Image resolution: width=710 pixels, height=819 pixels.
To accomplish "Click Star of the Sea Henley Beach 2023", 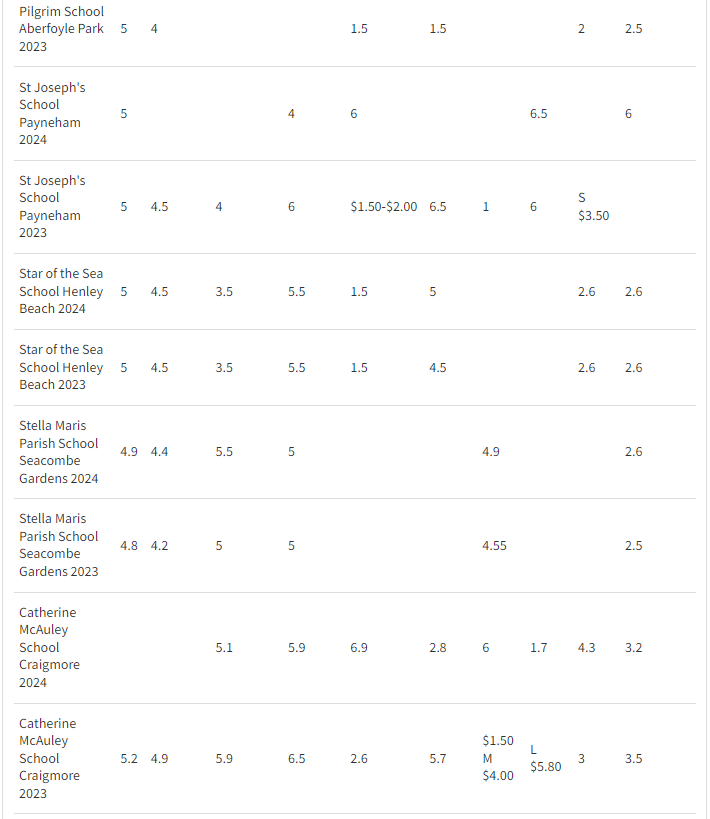I will tap(61, 367).
